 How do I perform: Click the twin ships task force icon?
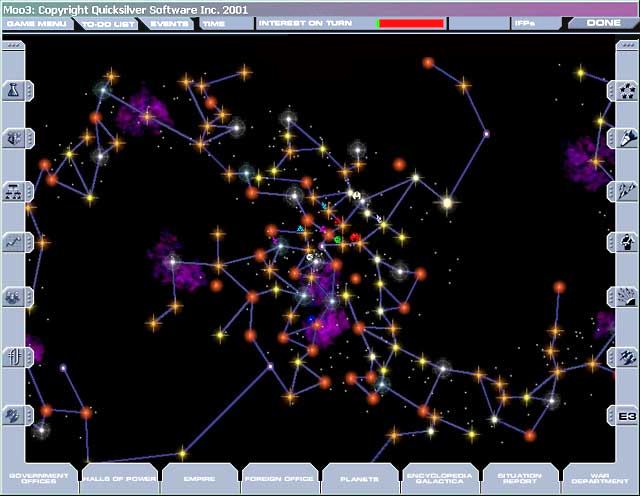(627, 191)
